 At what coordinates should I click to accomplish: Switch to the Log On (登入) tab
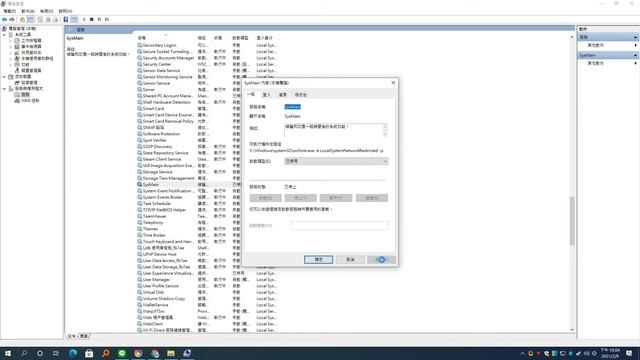pos(267,95)
